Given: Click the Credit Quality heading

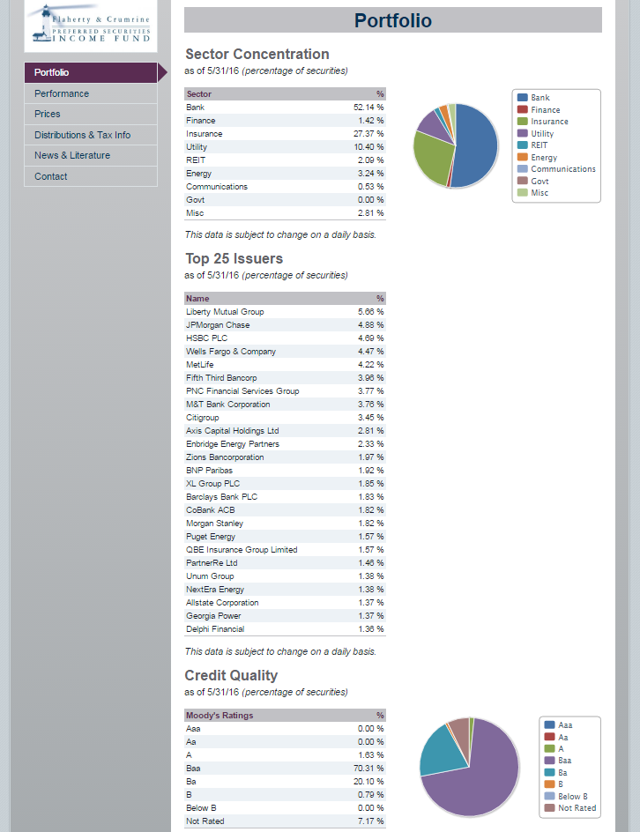Looking at the screenshot, I should tap(231, 675).
